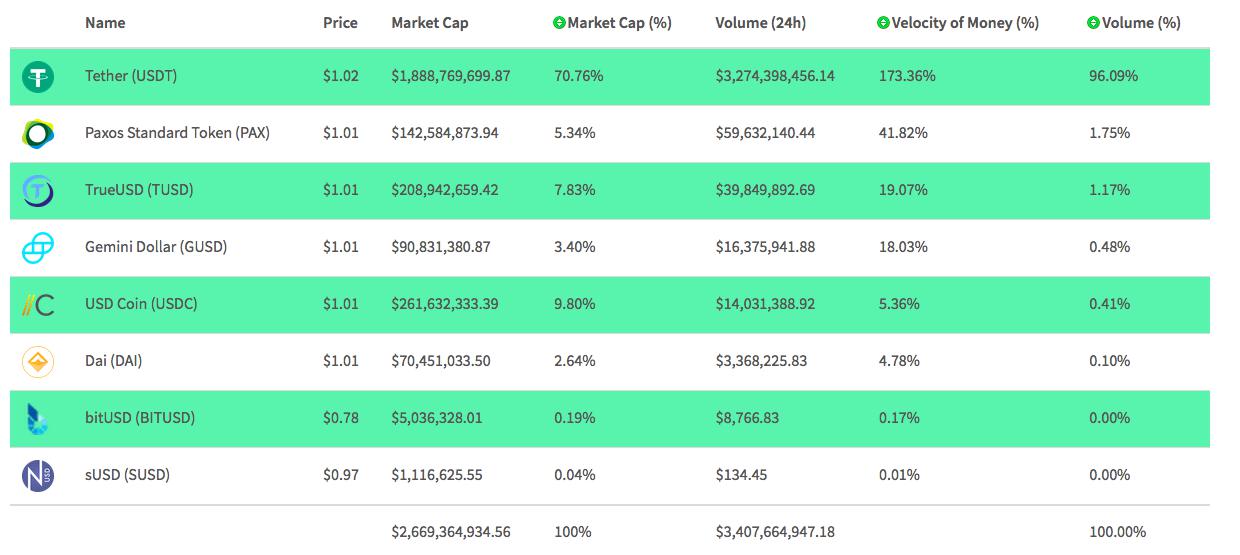The width and height of the screenshot is (1240, 555).
Task: Click the sUSD round logo icon
Action: (38, 475)
